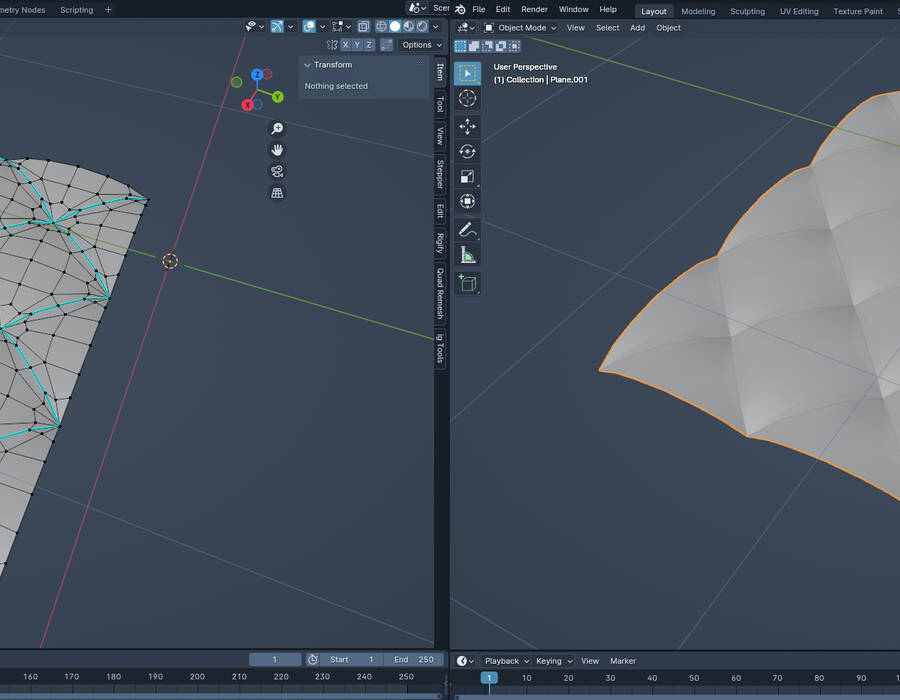Toggle Z axis mirror
Viewport: 900px width, 700px height.
click(369, 45)
